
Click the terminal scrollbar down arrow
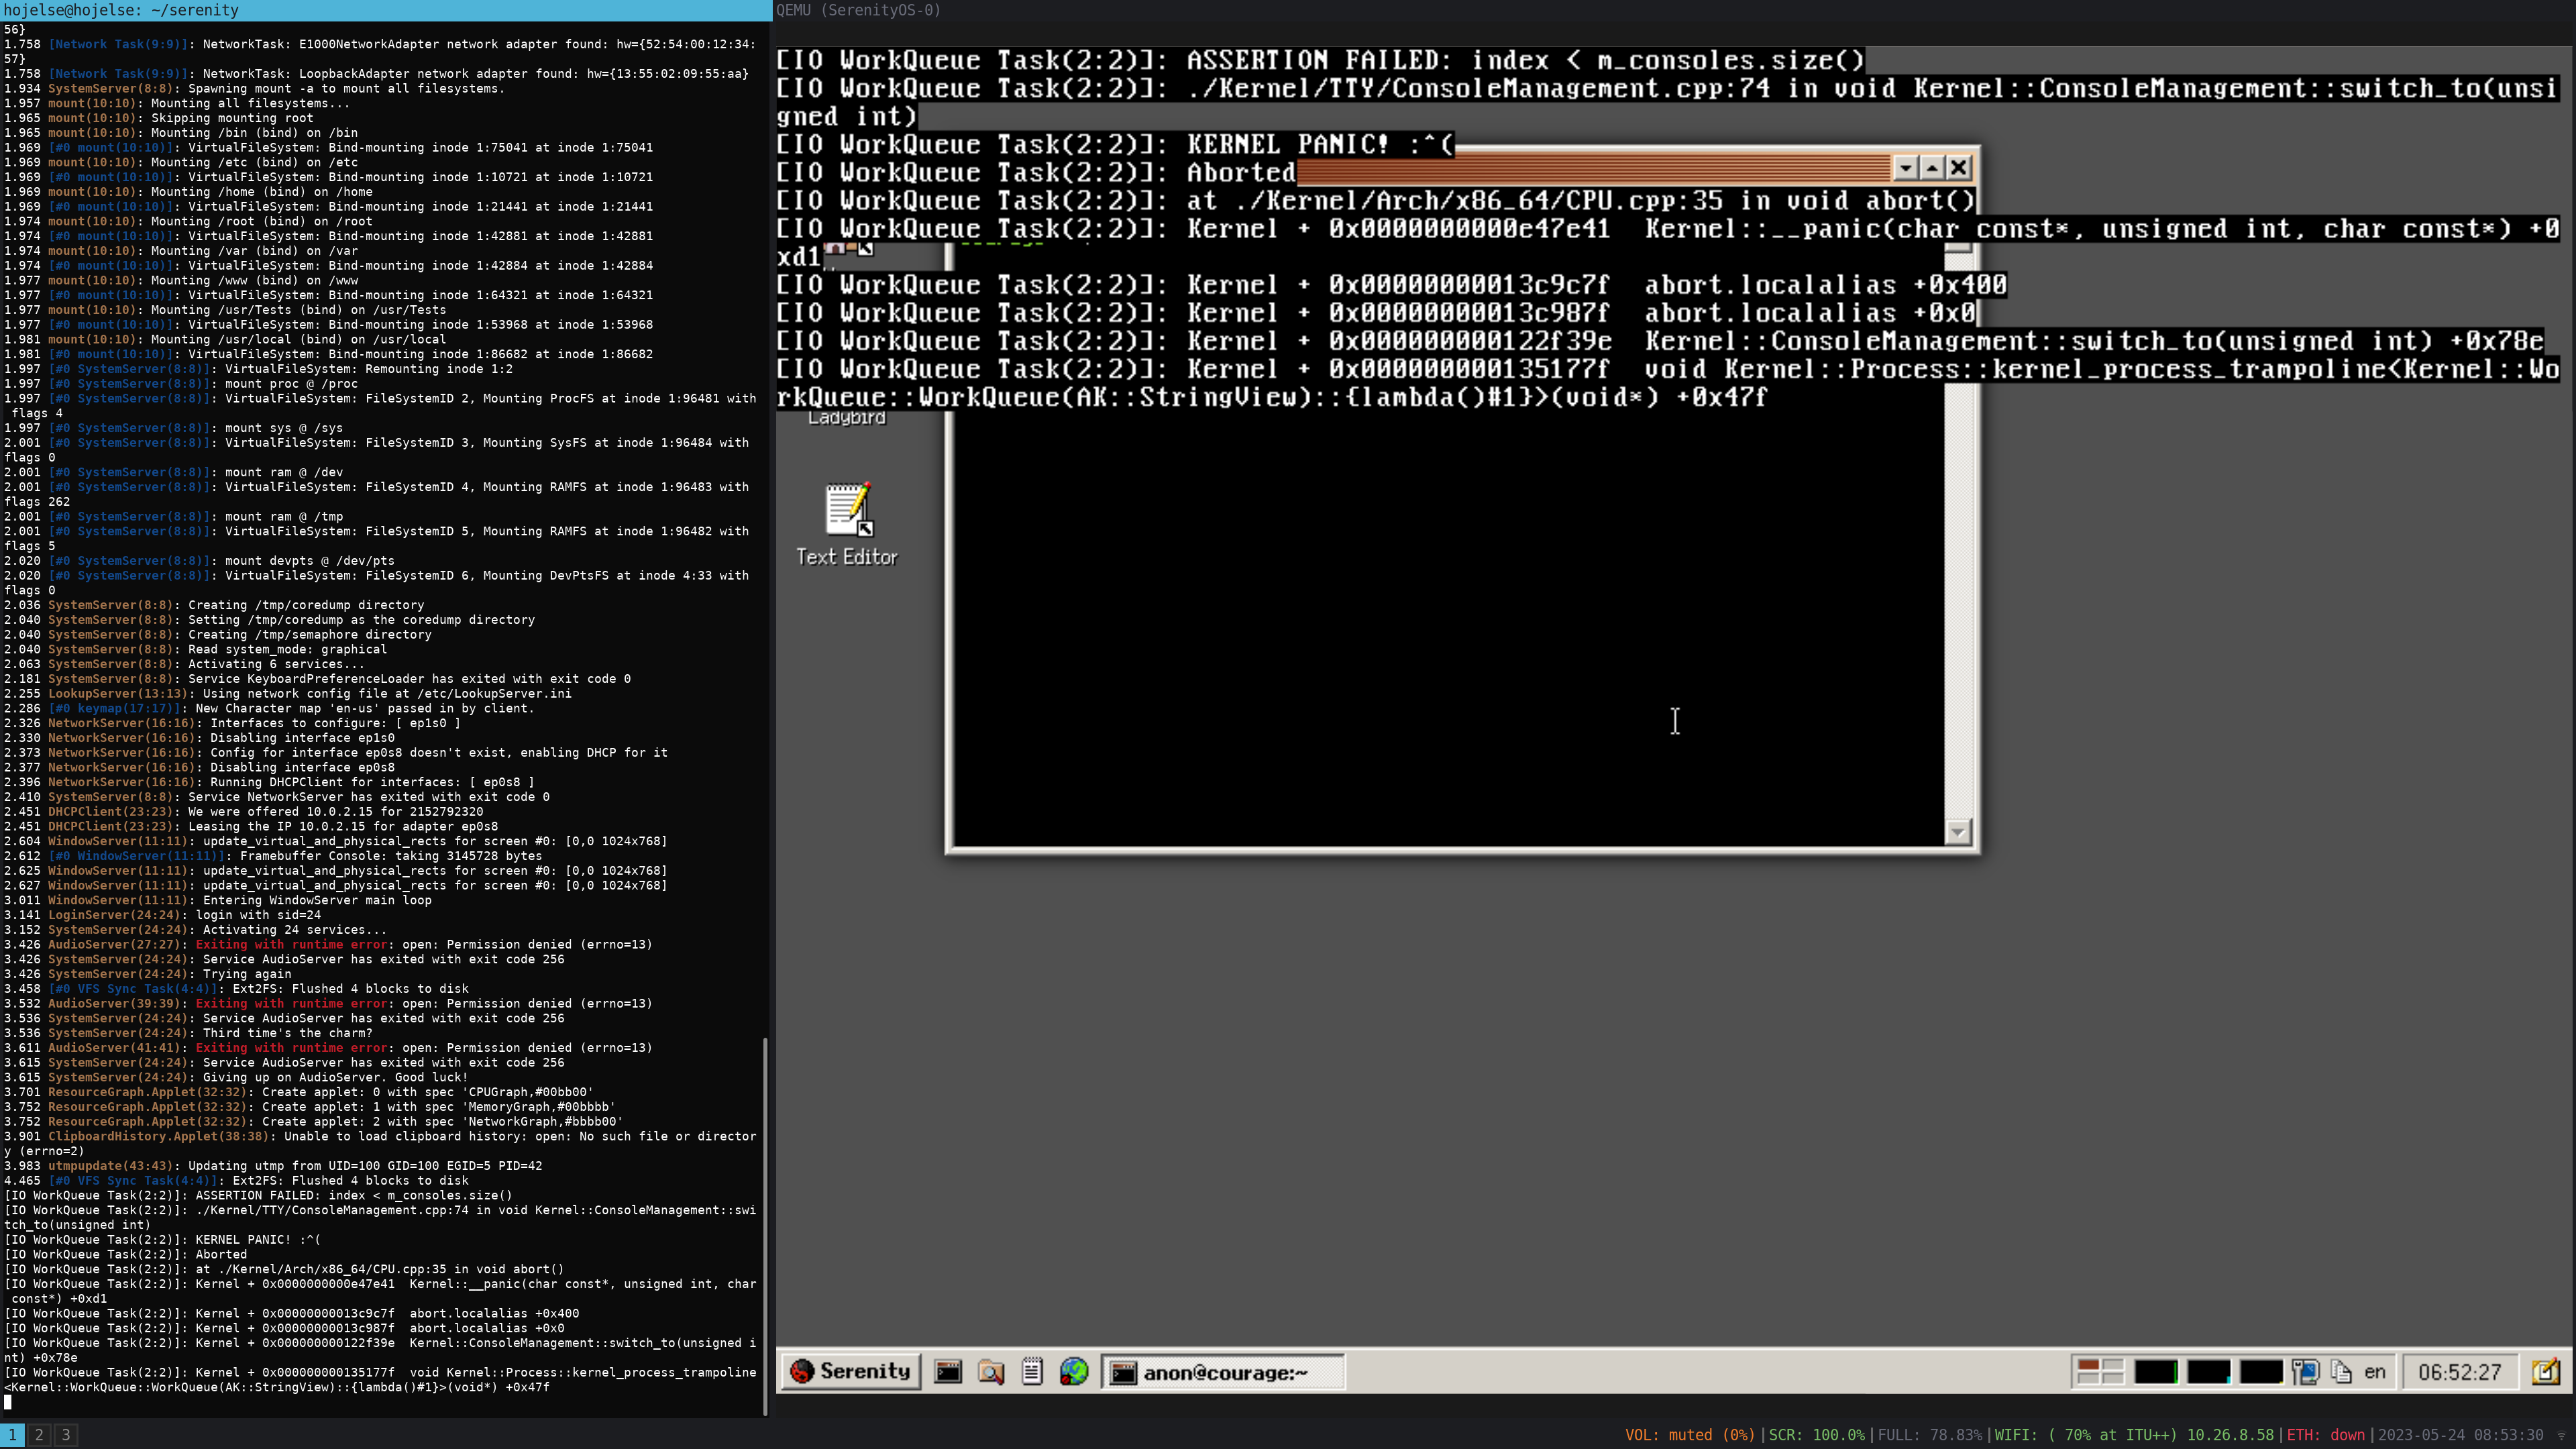click(1958, 832)
